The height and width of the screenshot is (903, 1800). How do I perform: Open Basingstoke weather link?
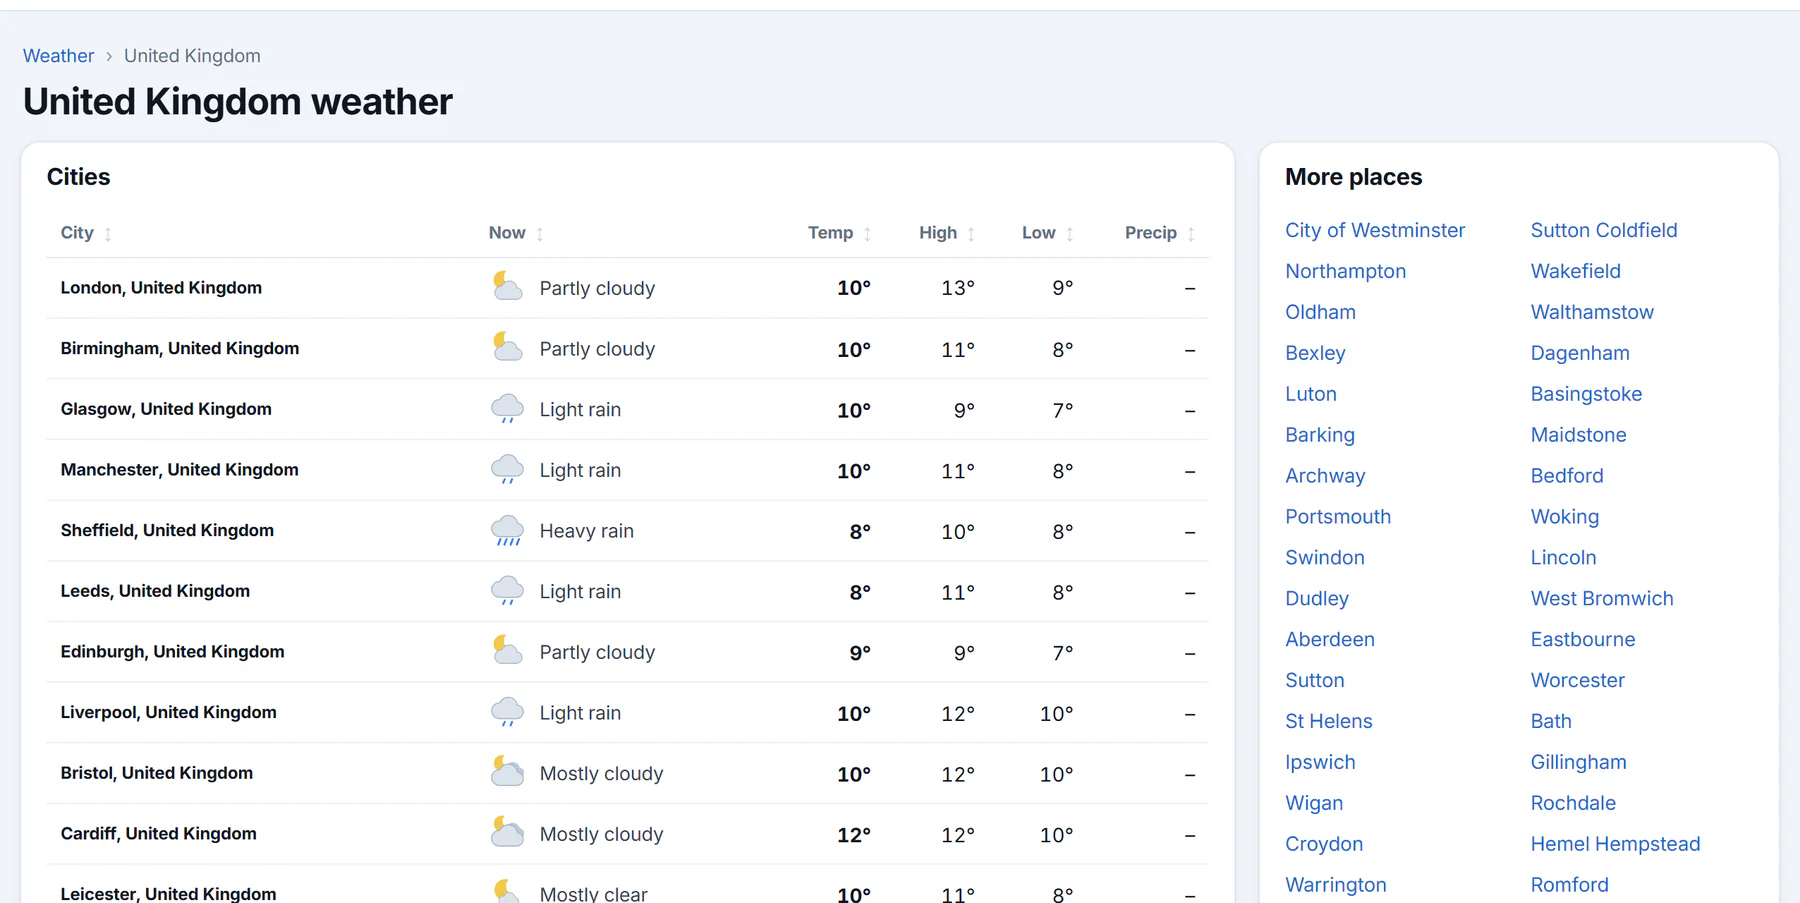1586,394
